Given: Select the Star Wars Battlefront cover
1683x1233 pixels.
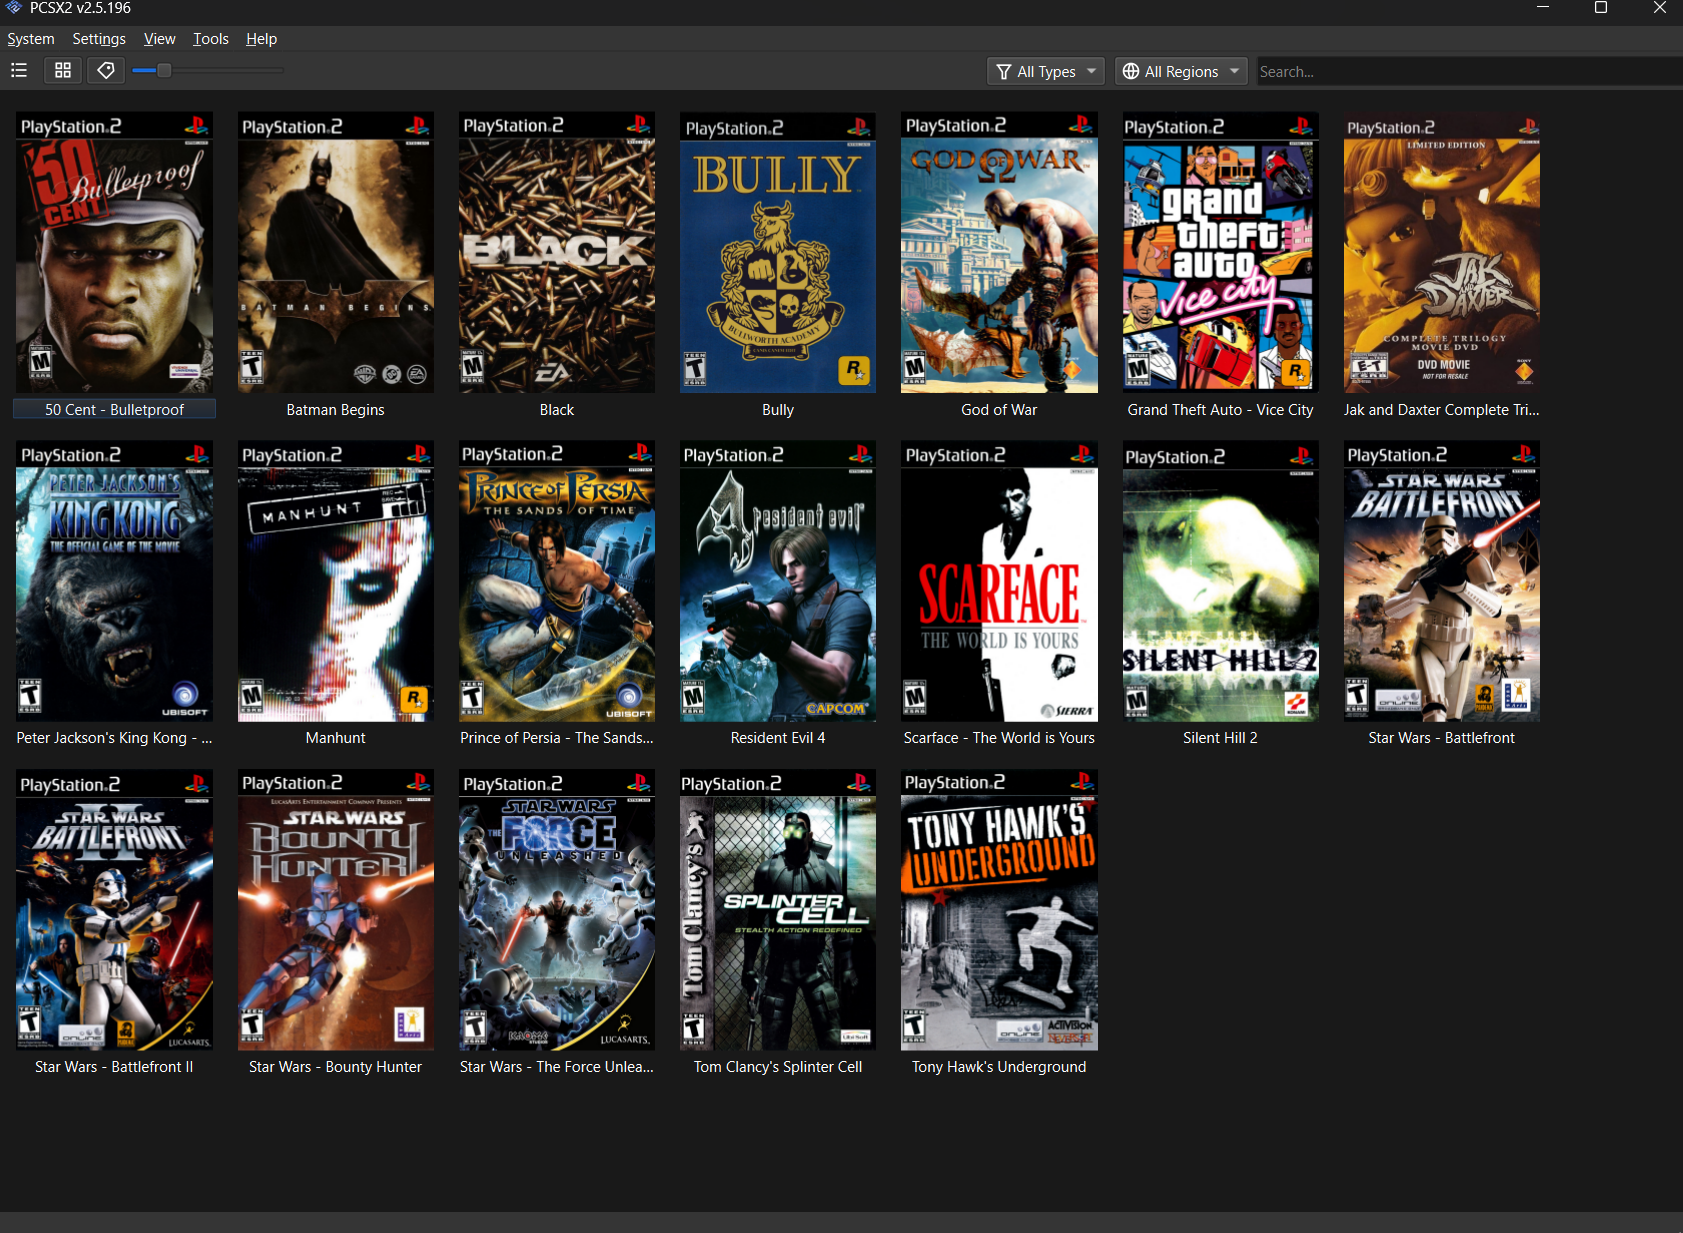Looking at the screenshot, I should 1442,581.
